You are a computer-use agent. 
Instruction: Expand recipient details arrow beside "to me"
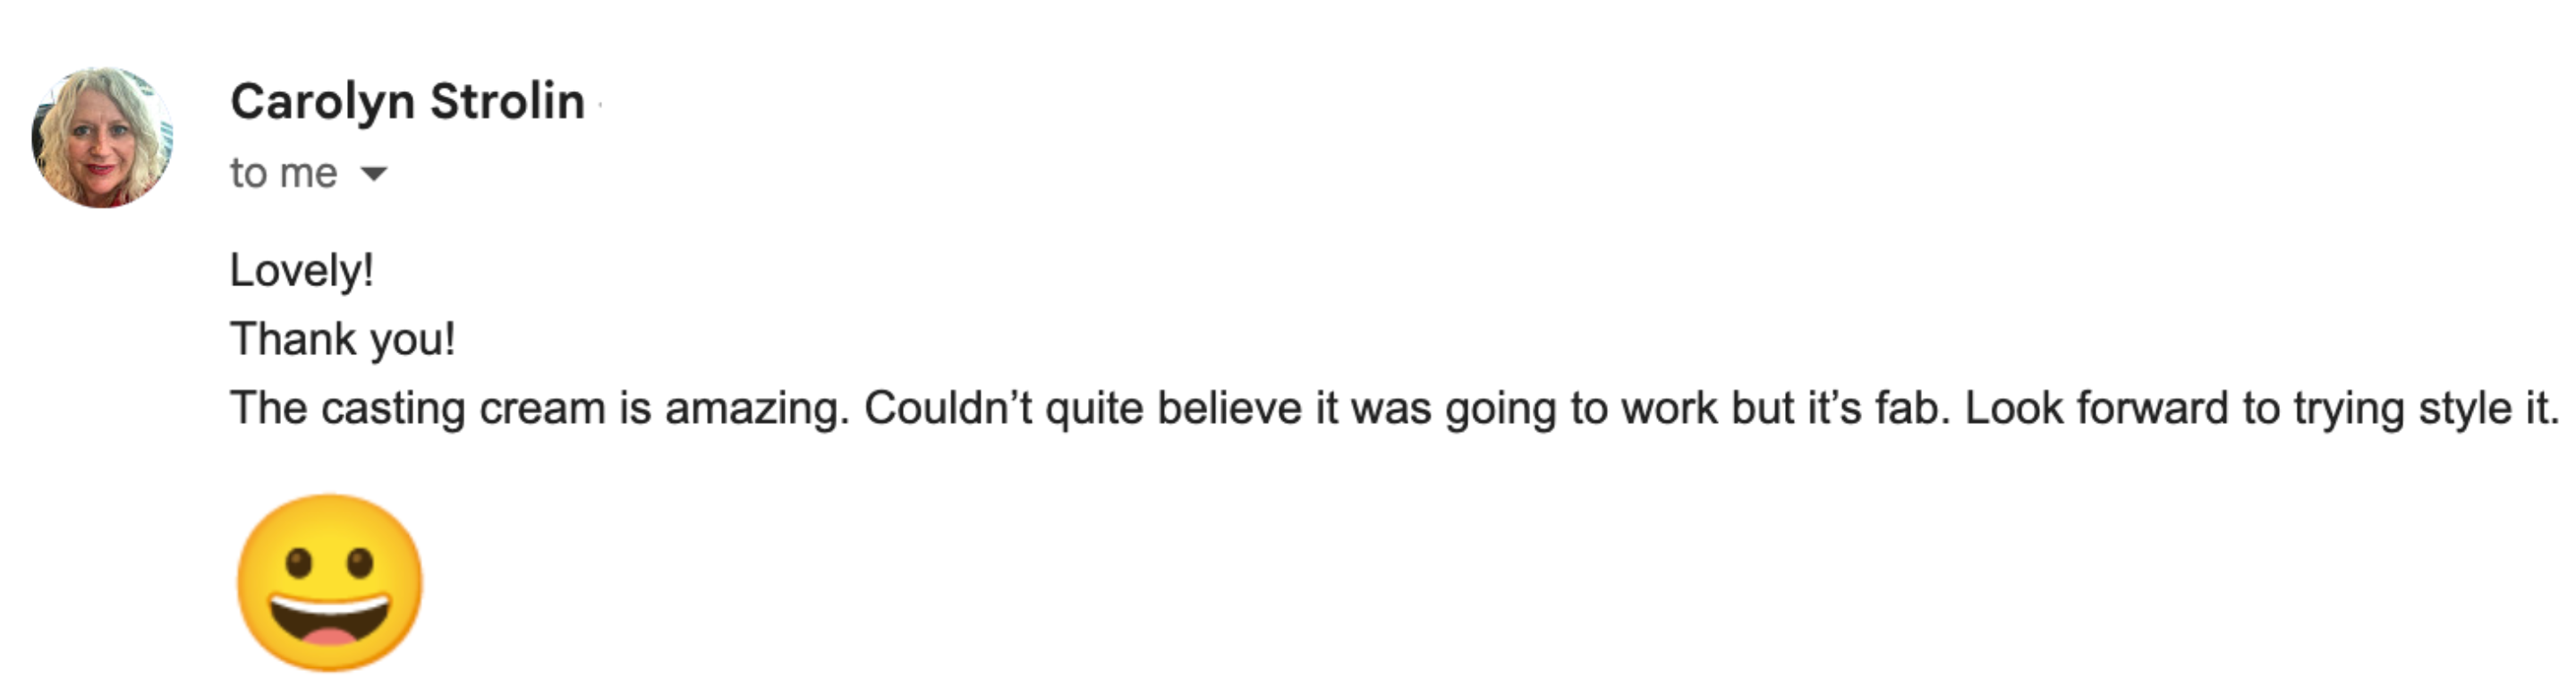[373, 174]
